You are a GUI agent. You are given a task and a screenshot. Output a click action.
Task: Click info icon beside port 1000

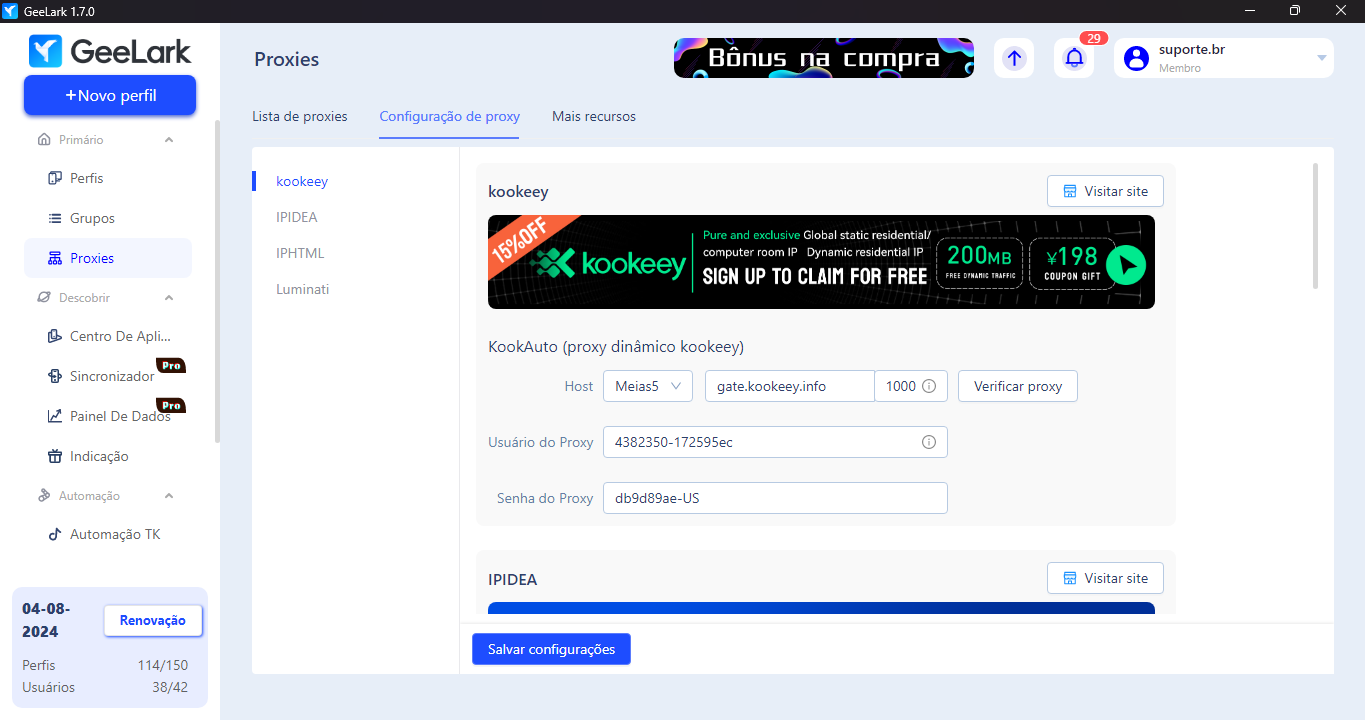[x=929, y=386]
